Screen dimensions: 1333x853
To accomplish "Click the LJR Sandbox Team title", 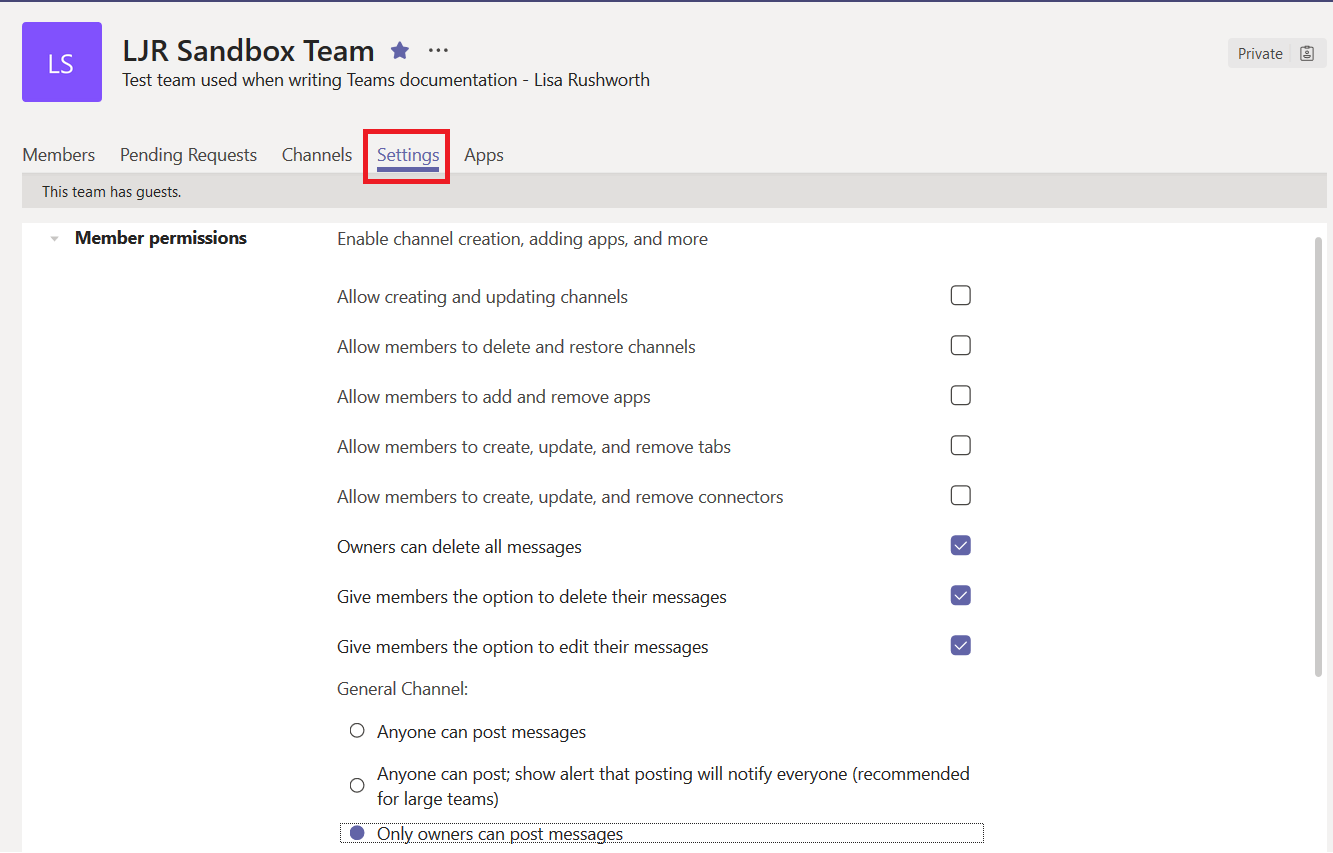I will click(249, 50).
